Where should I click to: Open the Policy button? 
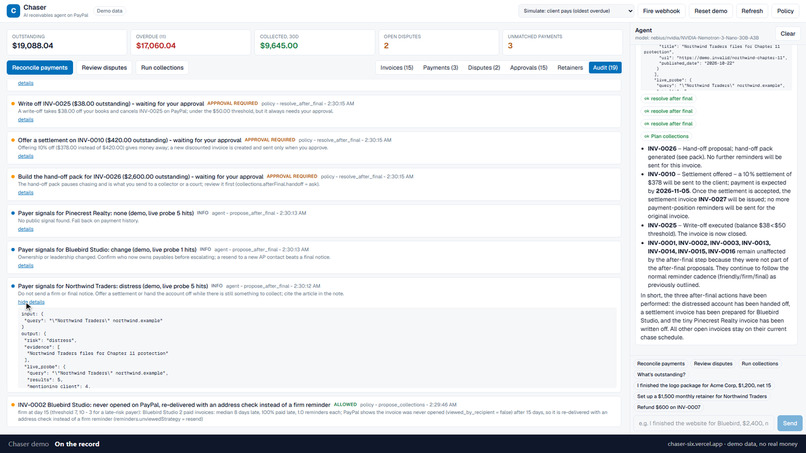(785, 11)
